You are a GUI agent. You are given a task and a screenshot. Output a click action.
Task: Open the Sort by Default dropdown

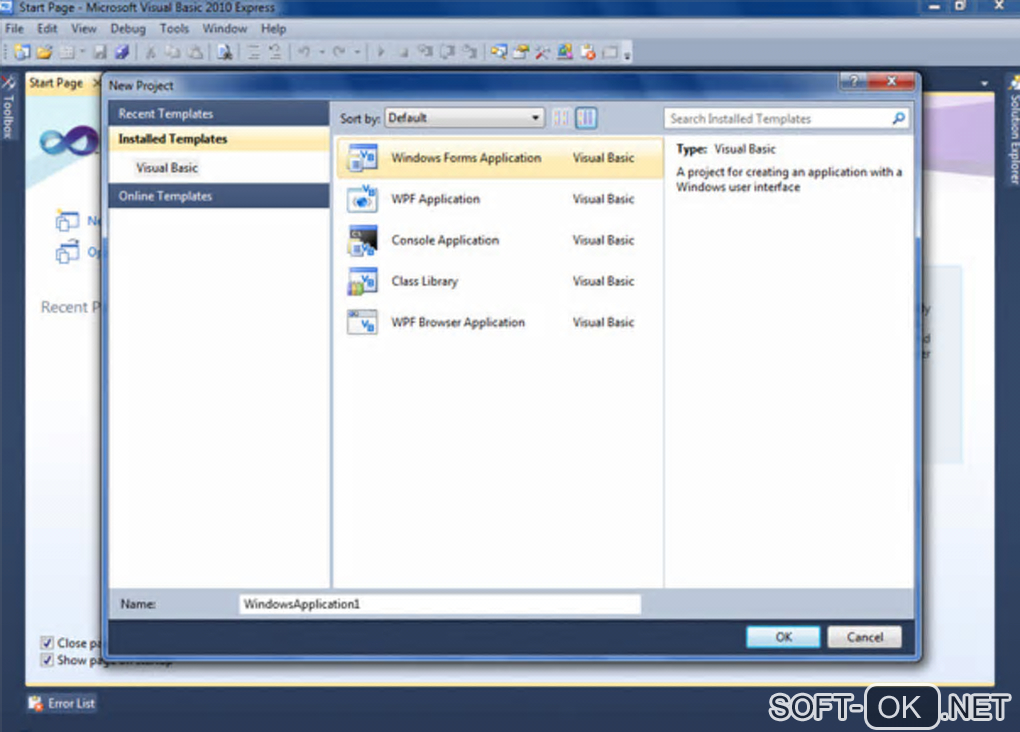tap(464, 118)
